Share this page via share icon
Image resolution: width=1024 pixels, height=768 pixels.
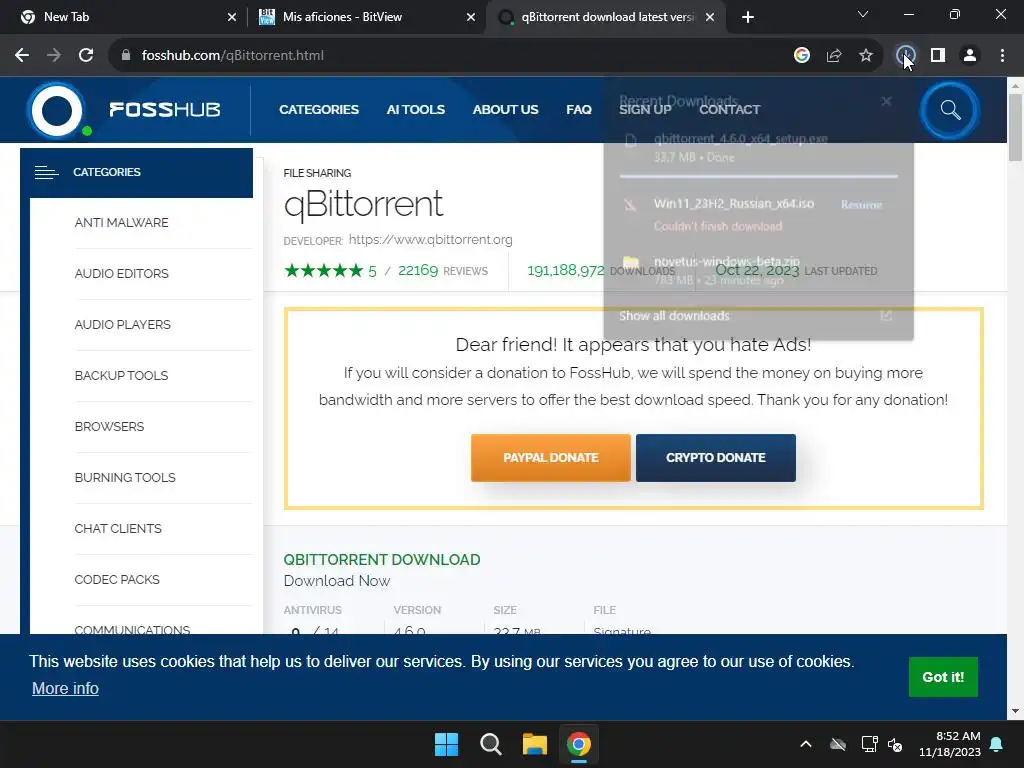[x=833, y=56]
